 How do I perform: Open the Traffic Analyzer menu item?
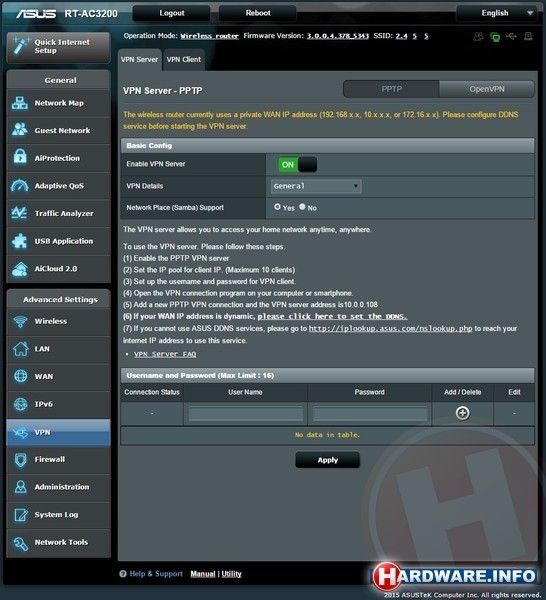59,214
